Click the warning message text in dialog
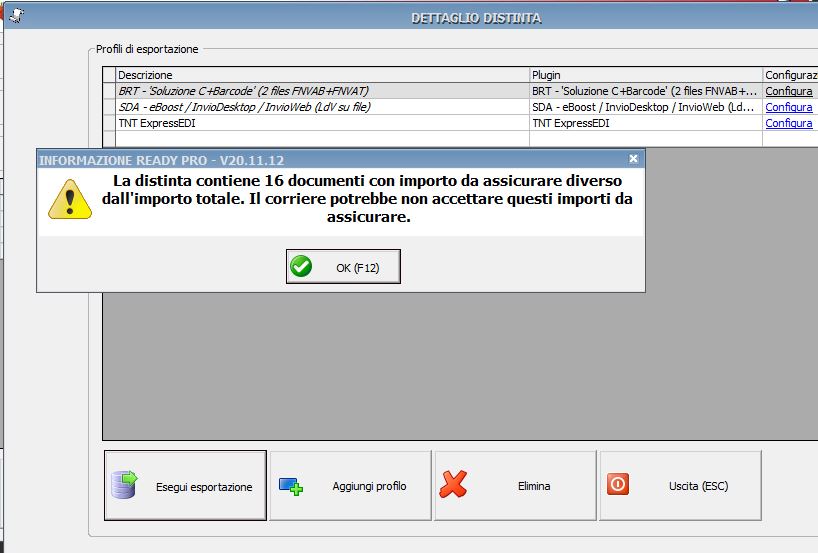This screenshot has height=553, width=818. (x=367, y=199)
